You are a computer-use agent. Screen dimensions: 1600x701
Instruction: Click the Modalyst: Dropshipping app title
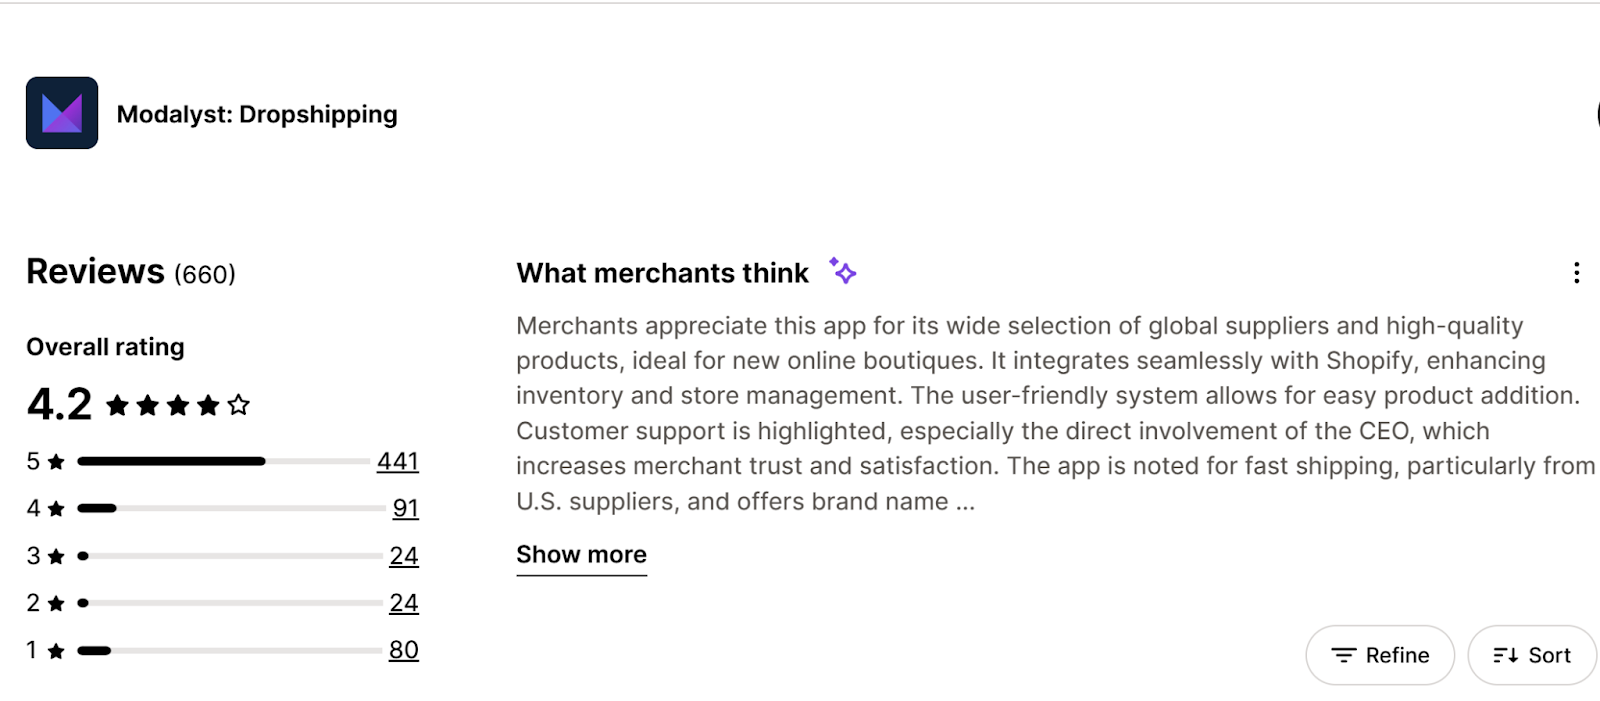pyautogui.click(x=257, y=113)
